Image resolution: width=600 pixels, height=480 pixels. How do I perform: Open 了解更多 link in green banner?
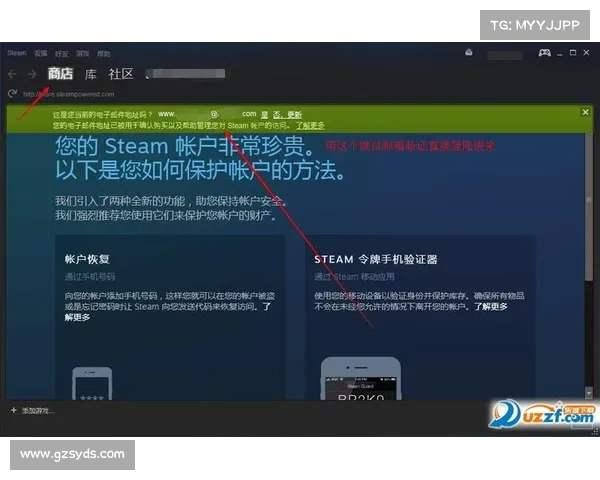(x=310, y=126)
